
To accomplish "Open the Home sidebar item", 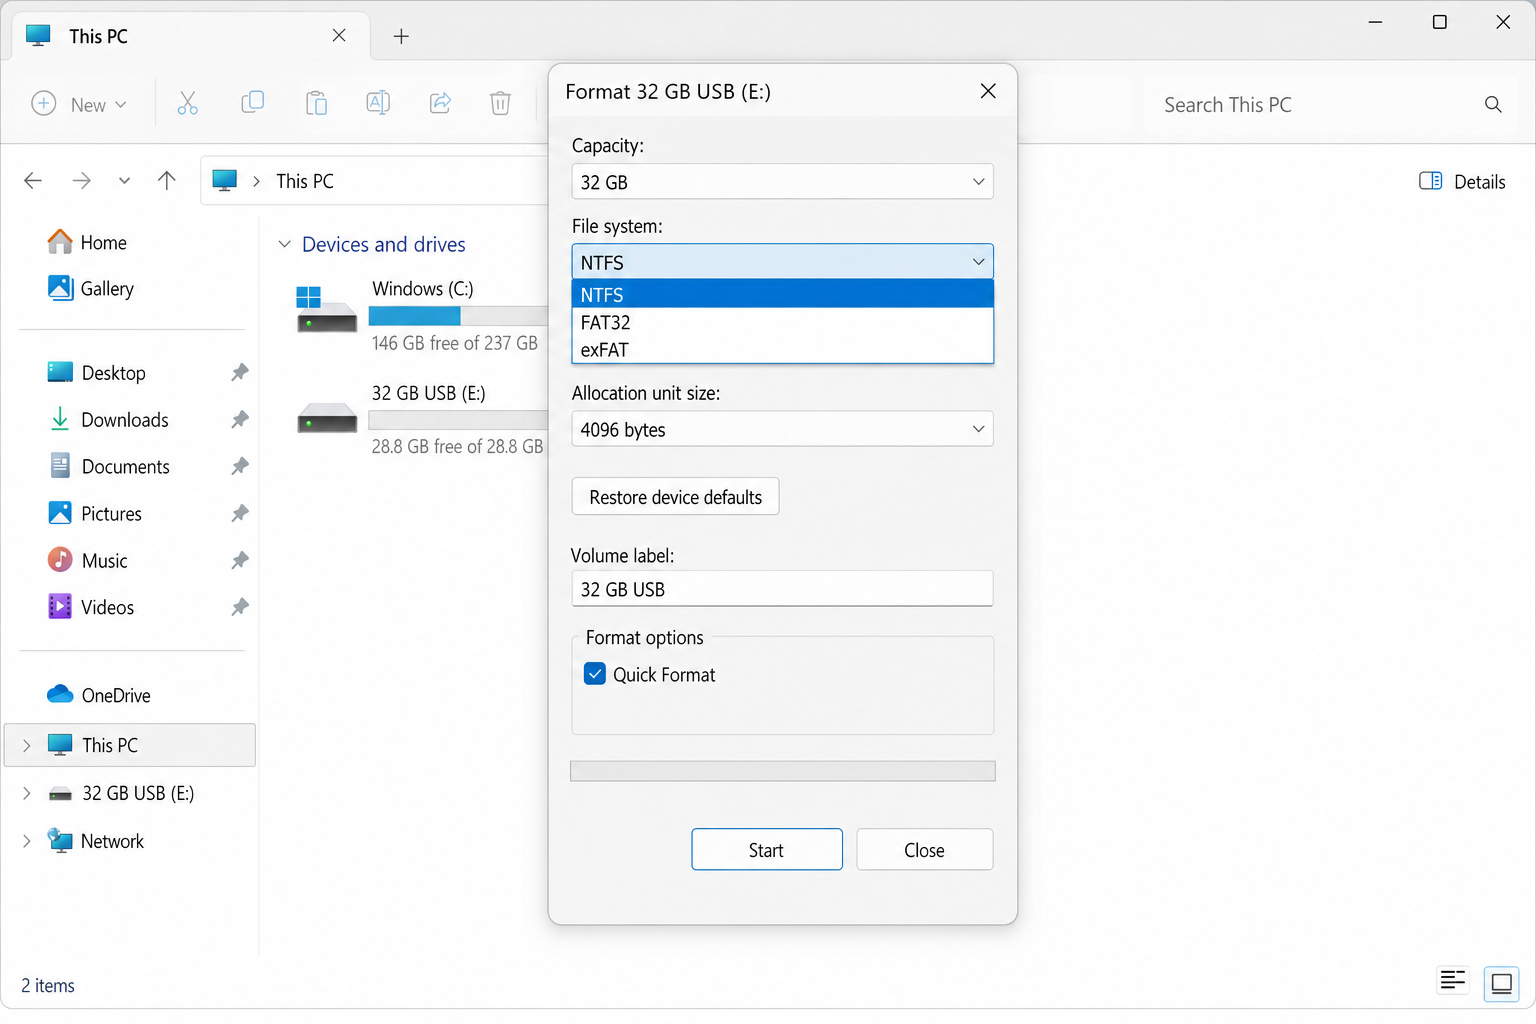I will point(88,242).
